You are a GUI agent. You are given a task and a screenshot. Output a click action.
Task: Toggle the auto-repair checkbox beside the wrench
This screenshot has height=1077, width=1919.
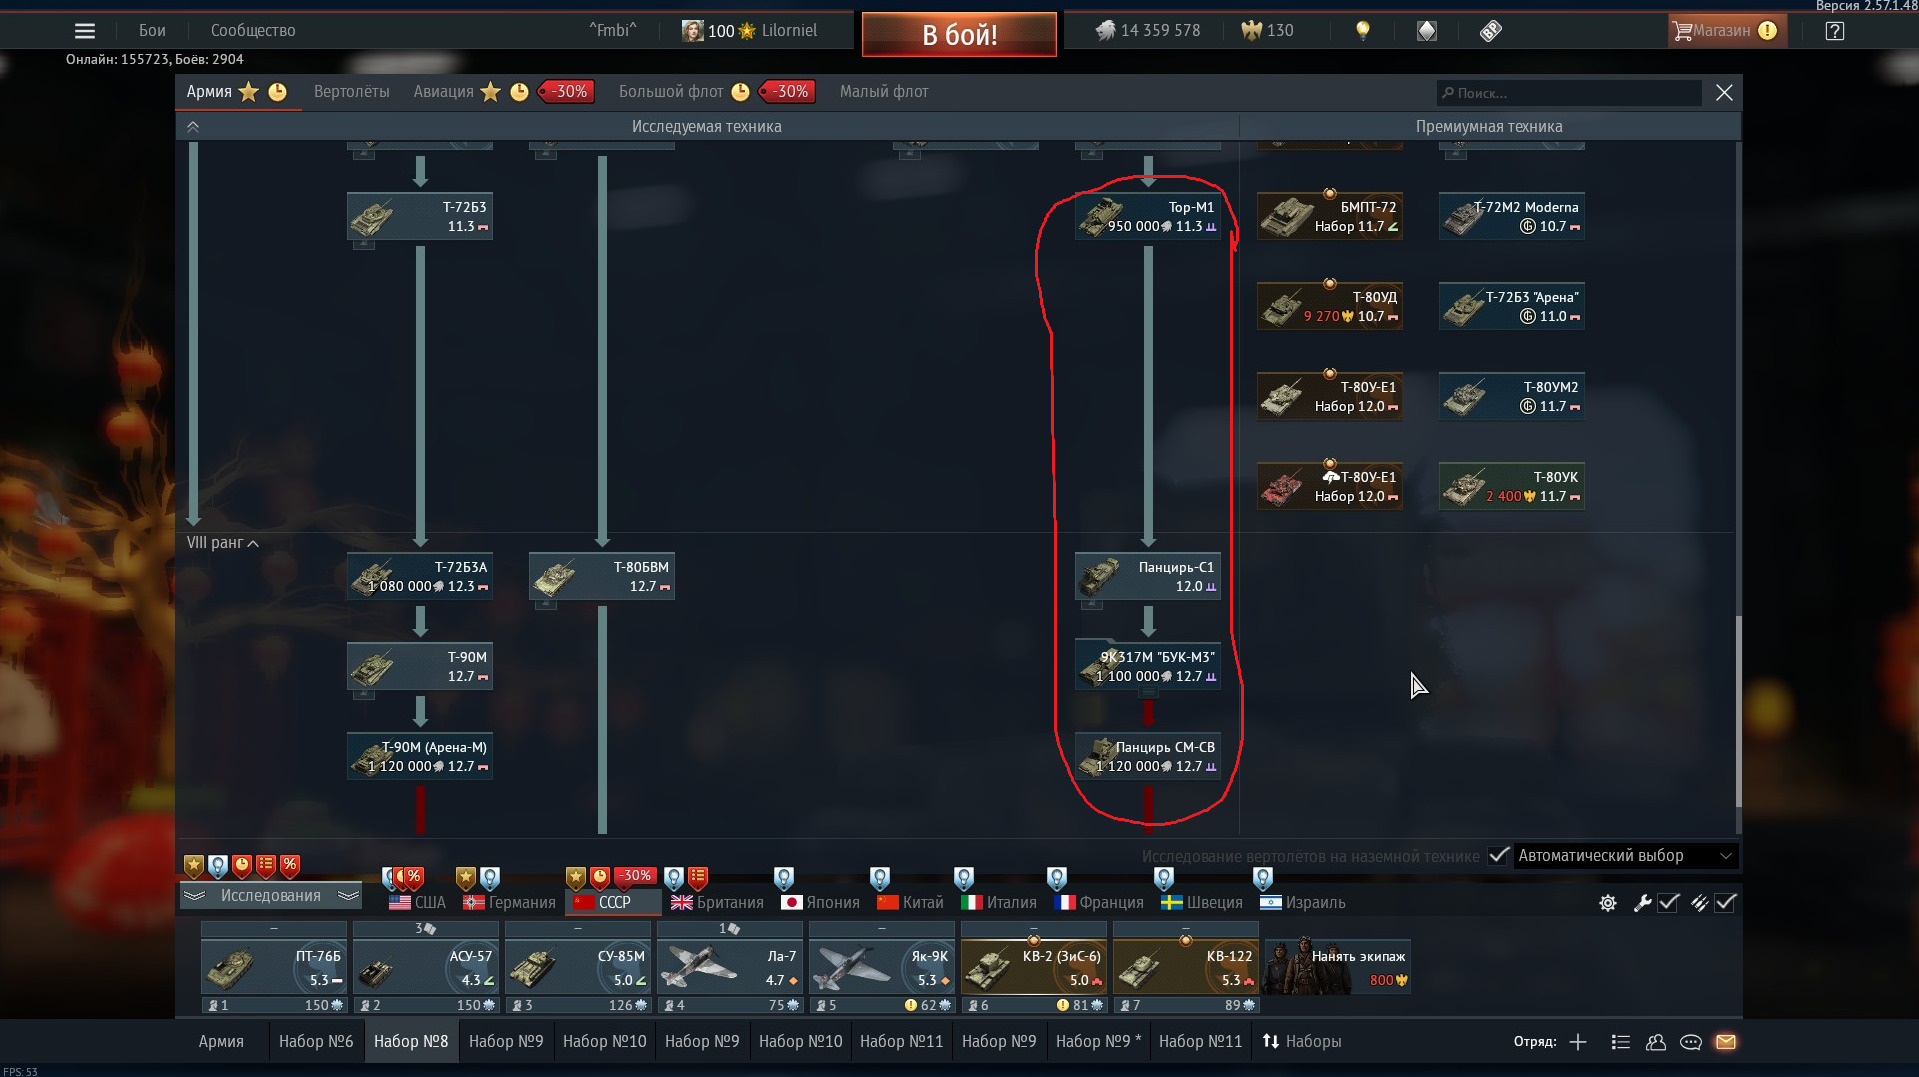click(1668, 903)
